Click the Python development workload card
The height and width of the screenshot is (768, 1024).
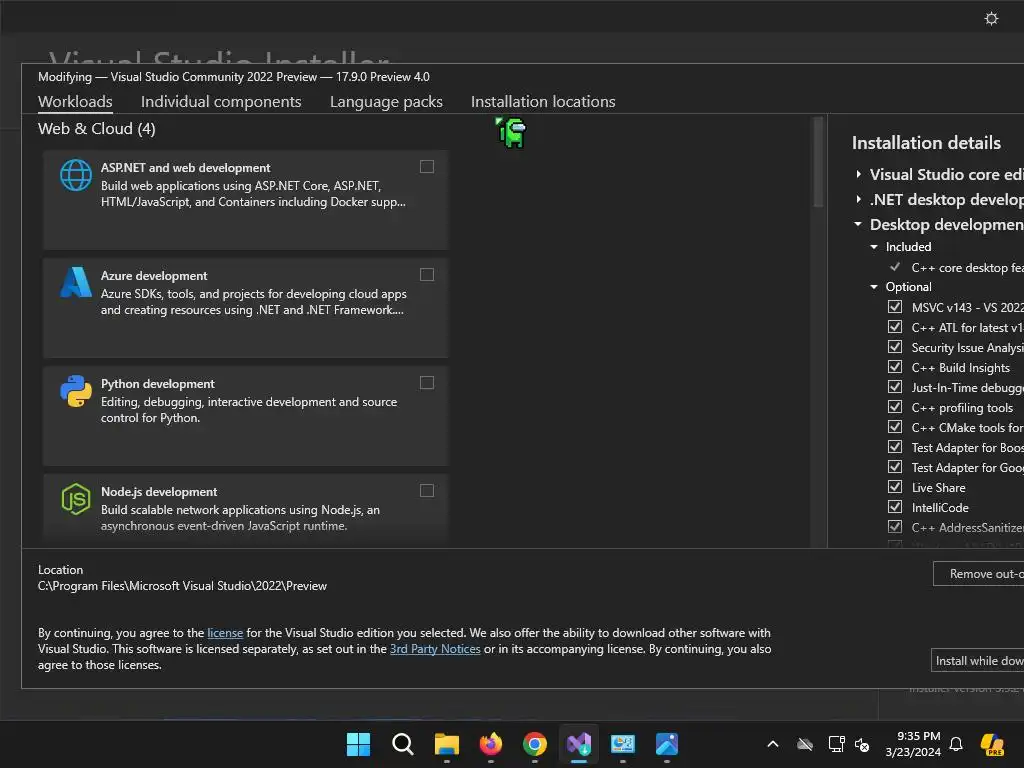(246, 415)
